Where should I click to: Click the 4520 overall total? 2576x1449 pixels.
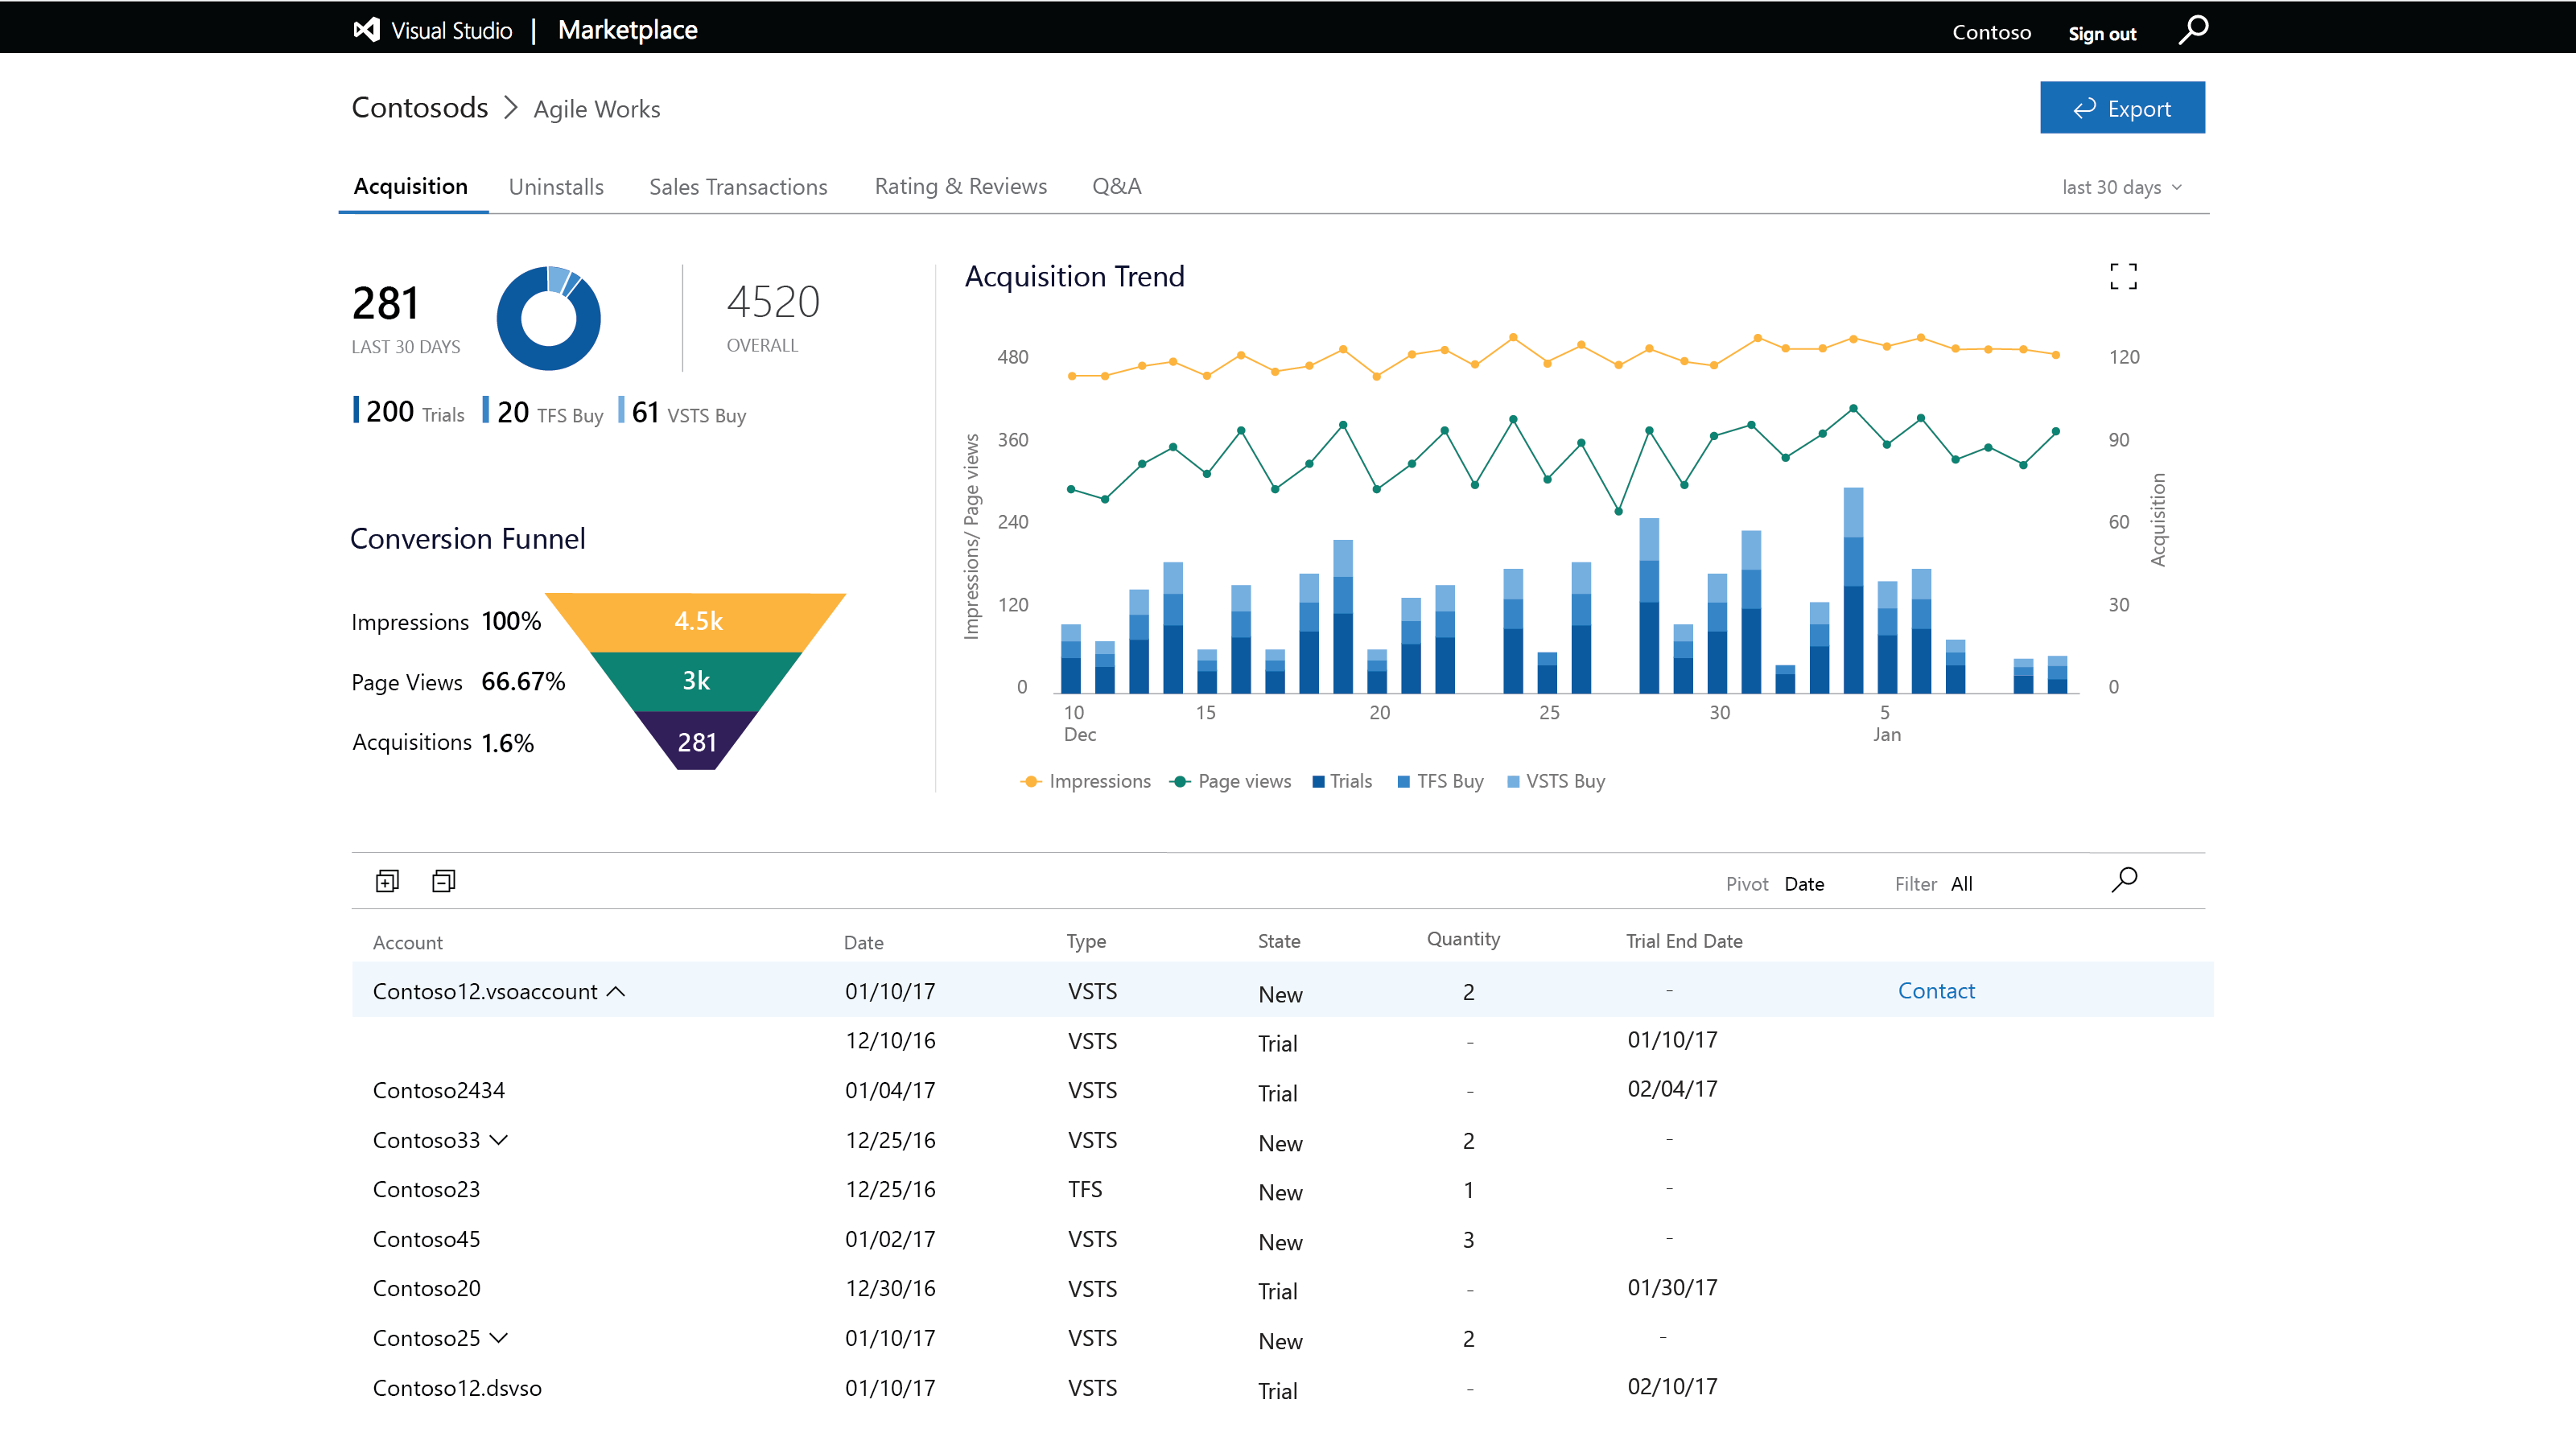pos(773,302)
